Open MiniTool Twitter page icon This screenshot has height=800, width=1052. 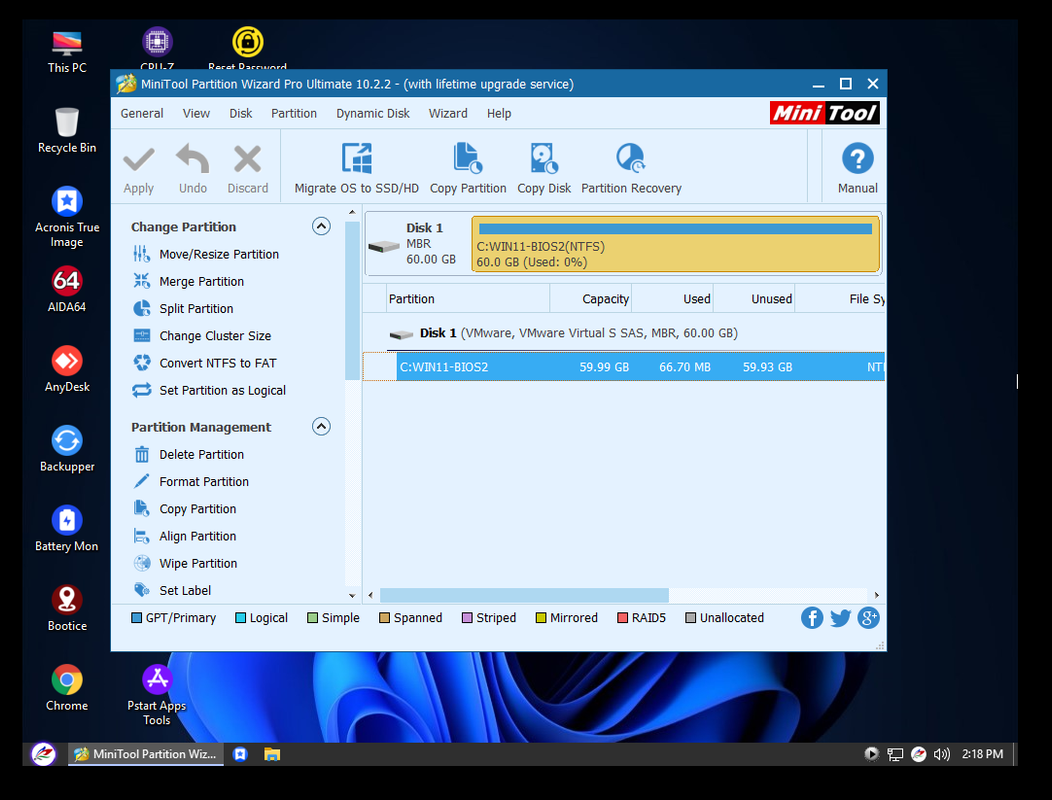pyautogui.click(x=840, y=617)
